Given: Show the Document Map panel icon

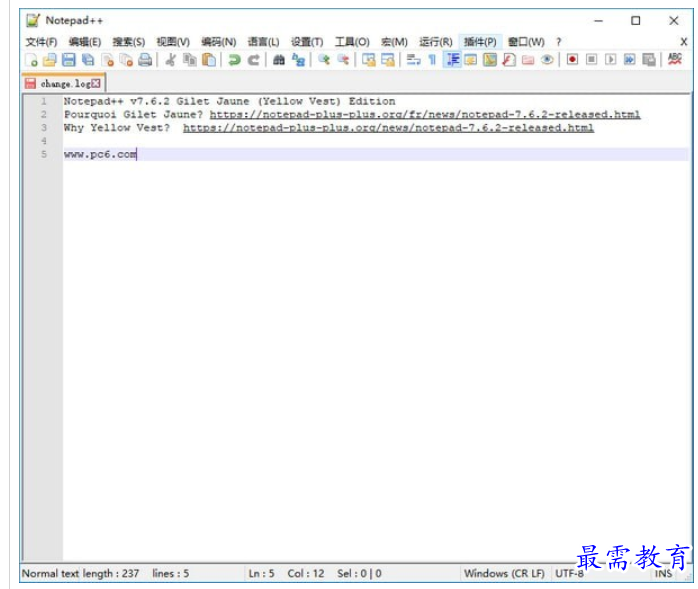Looking at the screenshot, I should 490,60.
